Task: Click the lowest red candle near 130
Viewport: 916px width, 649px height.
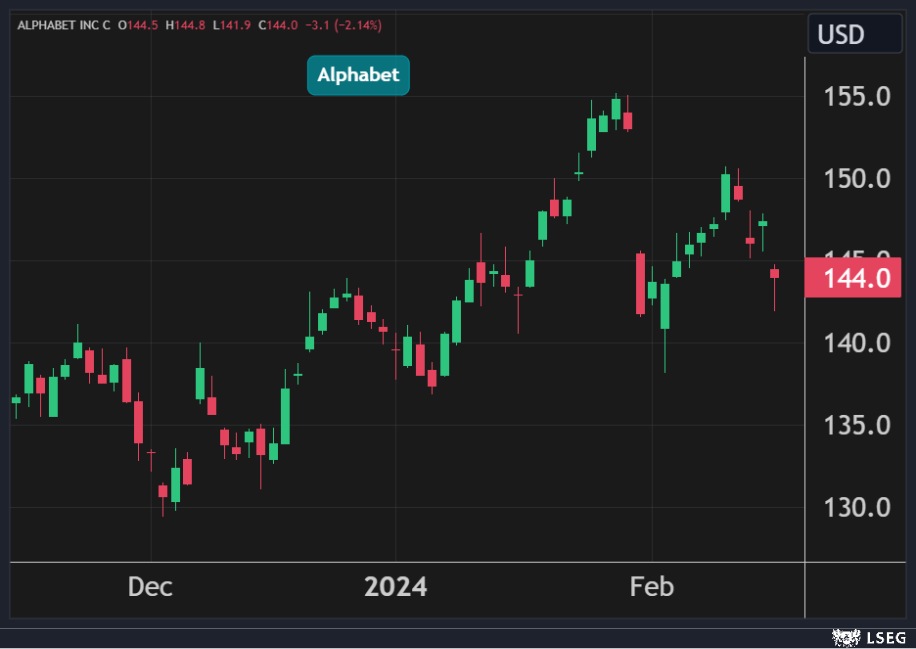Action: coord(163,491)
